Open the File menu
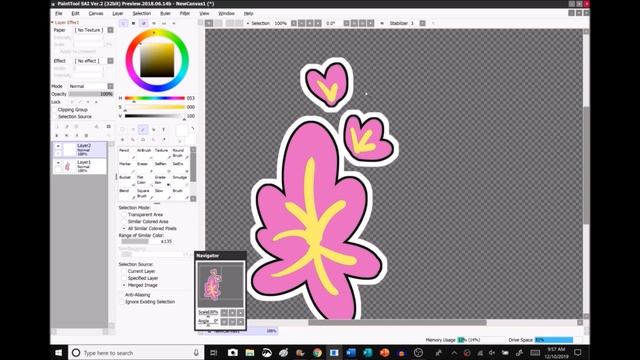Image resolution: width=640 pixels, height=360 pixels. coord(59,13)
